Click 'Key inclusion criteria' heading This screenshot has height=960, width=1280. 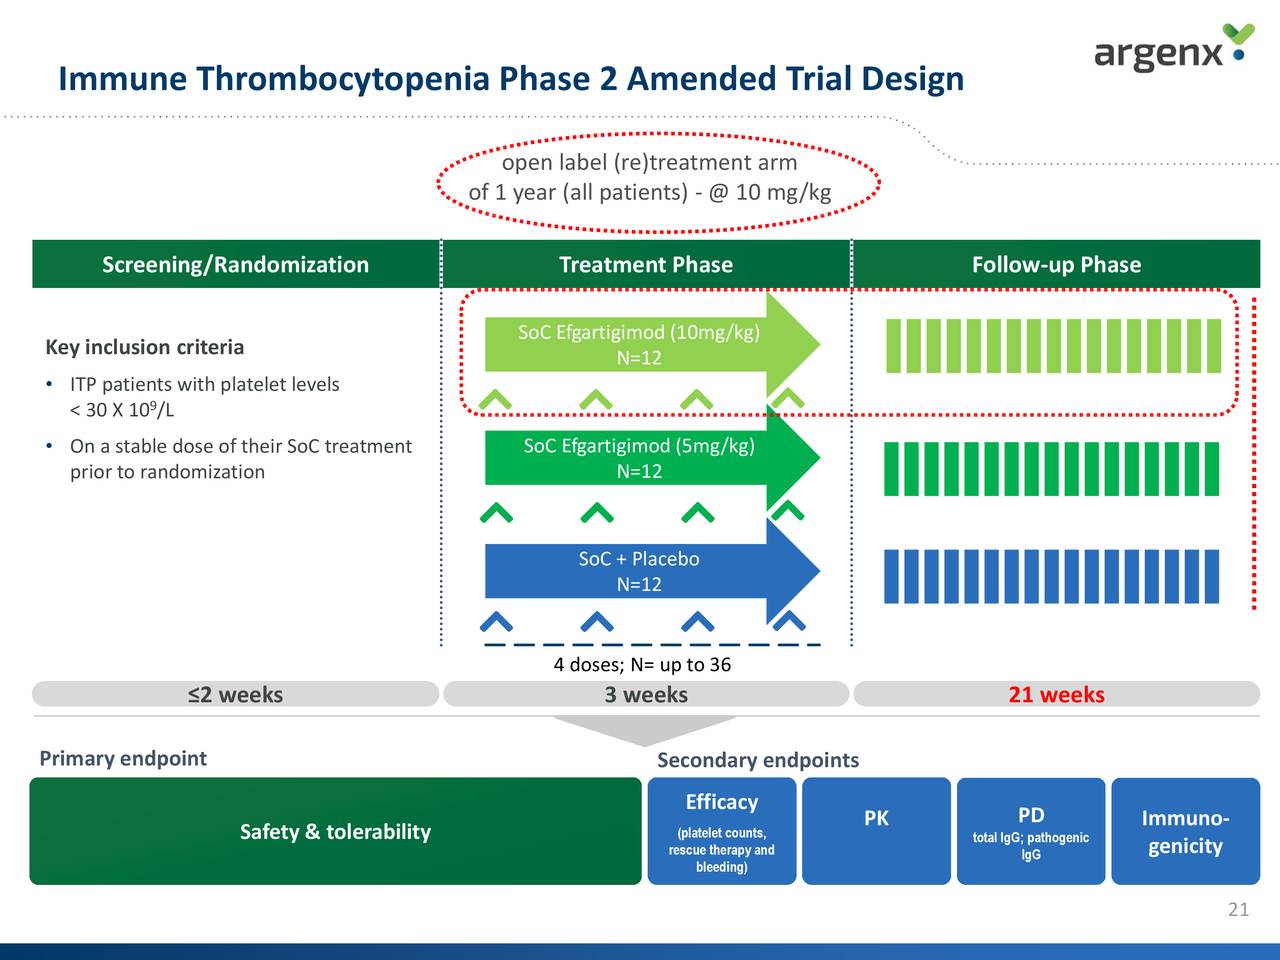pos(145,347)
